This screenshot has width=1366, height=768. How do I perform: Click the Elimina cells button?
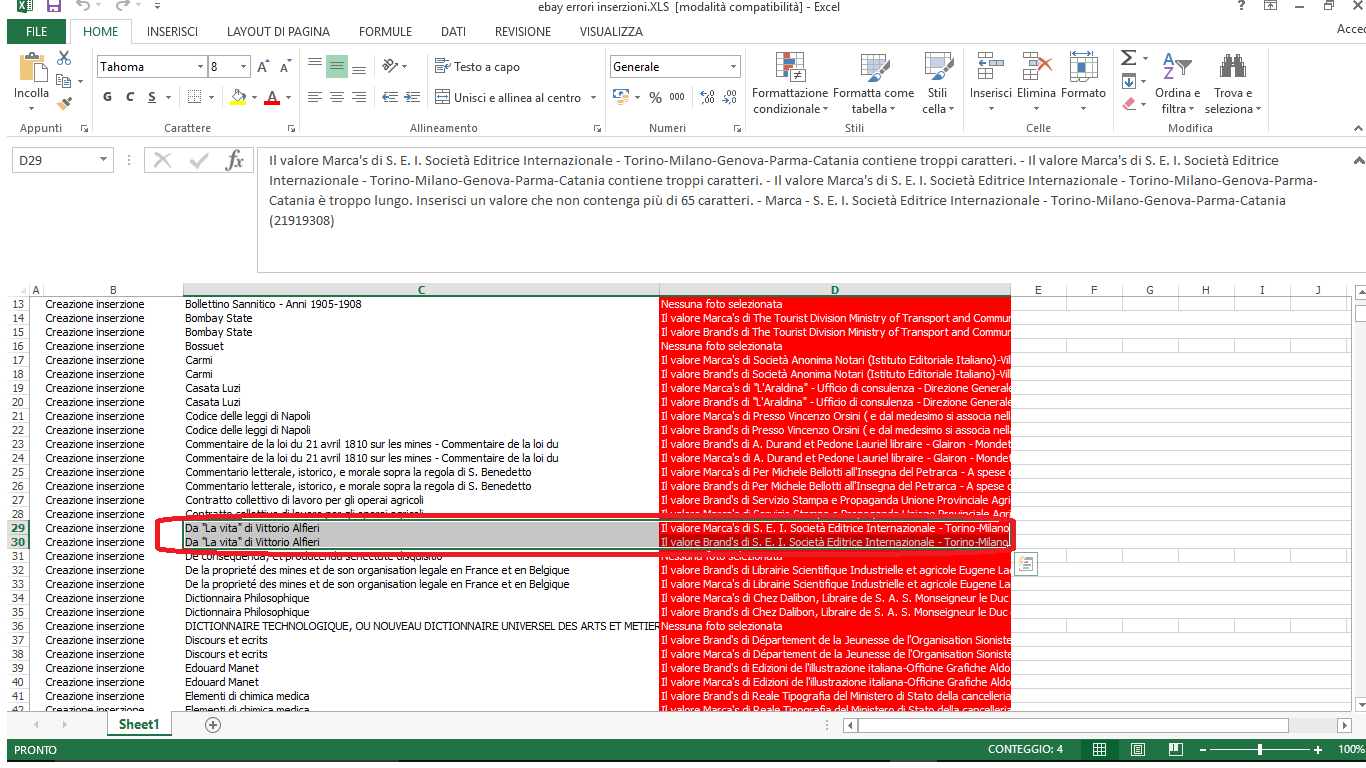pos(1036,83)
